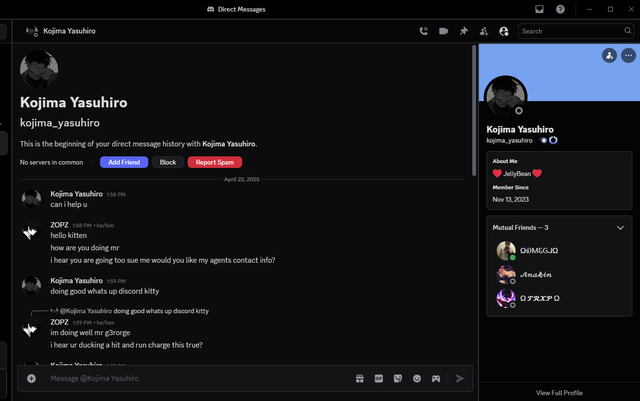Open the emoji picker
Viewport: 640px width, 401px height.
coord(417,379)
